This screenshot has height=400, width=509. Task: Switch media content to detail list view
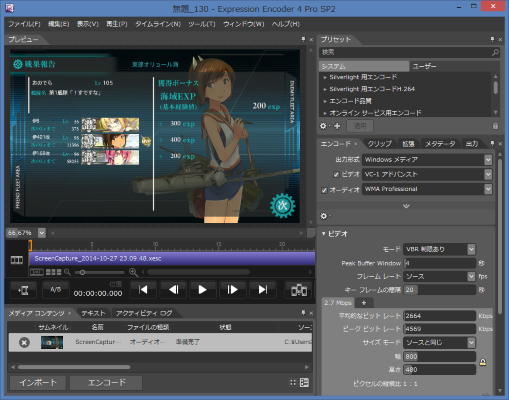coord(304,383)
